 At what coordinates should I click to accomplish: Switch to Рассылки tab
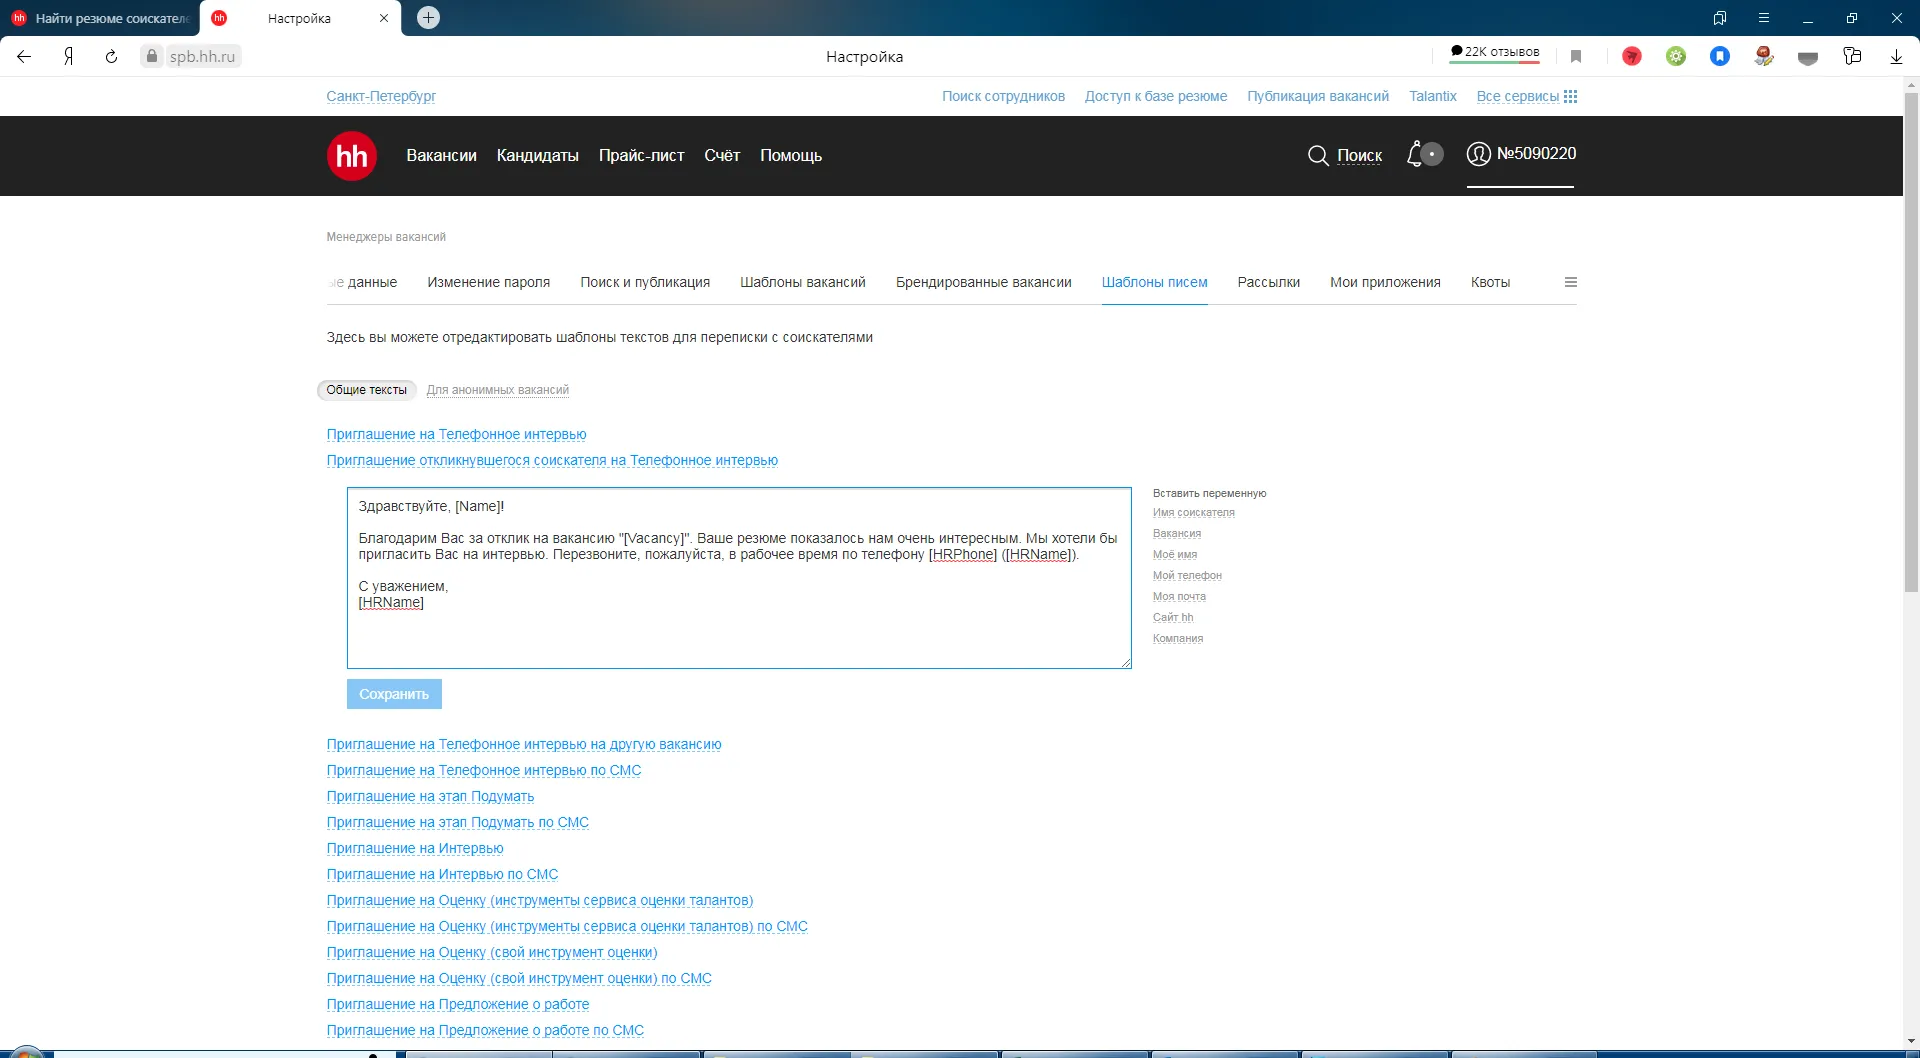coord(1268,282)
